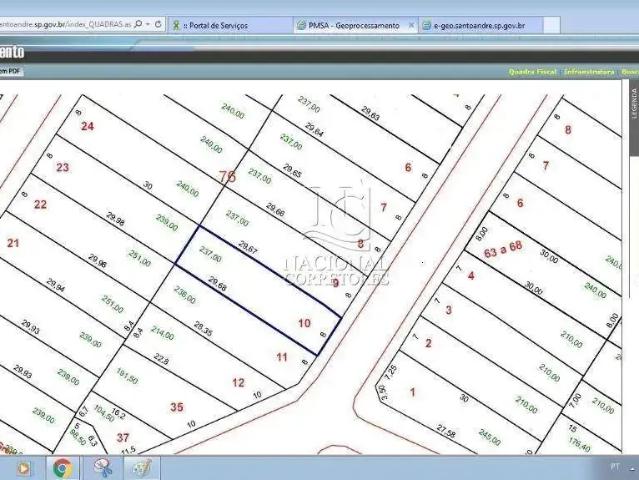Select lot number 35 on the map
639x480 pixels.
click(176, 407)
